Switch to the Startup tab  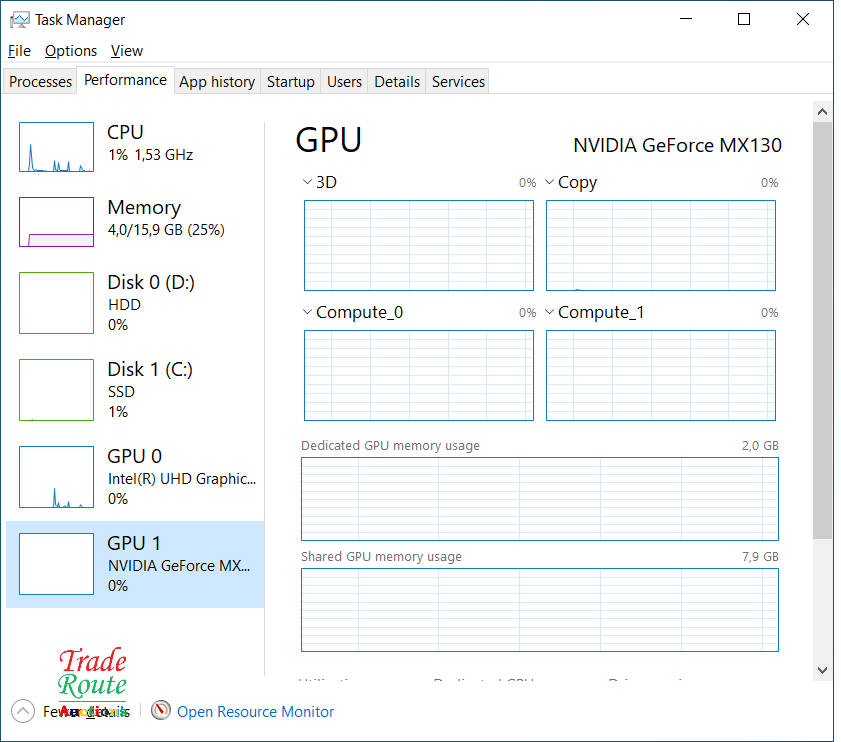290,82
